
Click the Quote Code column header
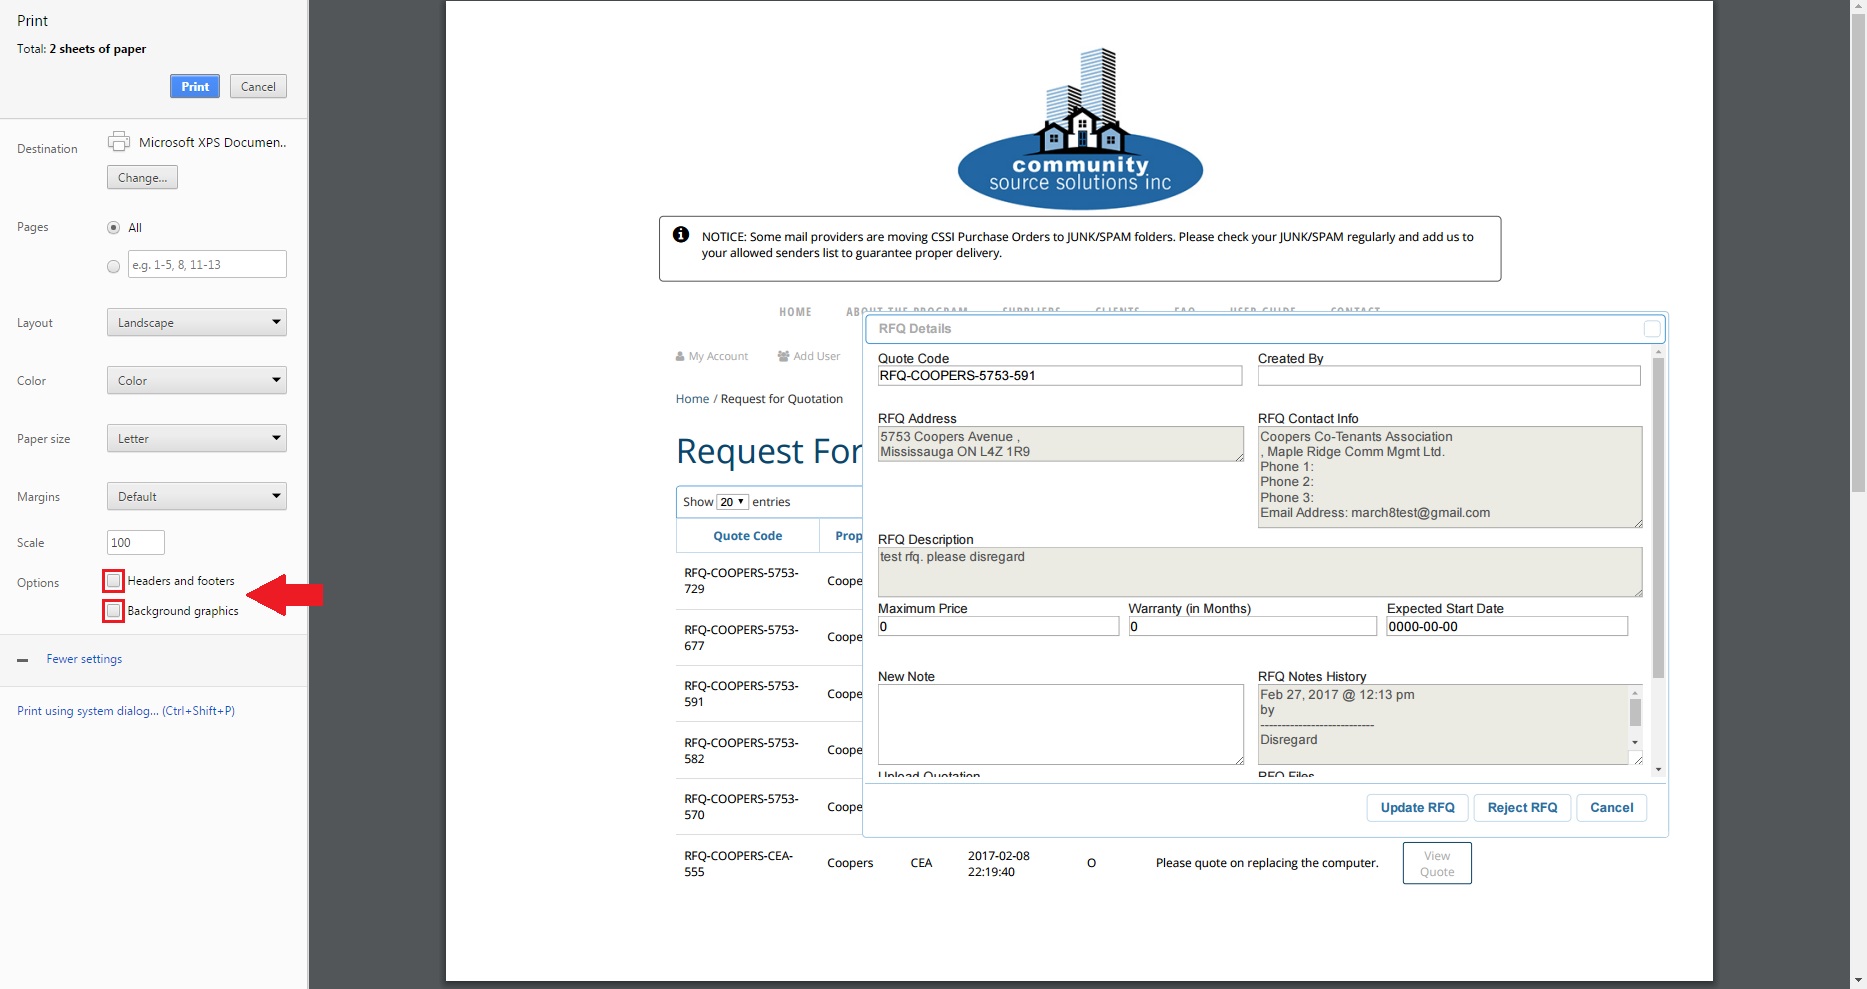coord(747,536)
